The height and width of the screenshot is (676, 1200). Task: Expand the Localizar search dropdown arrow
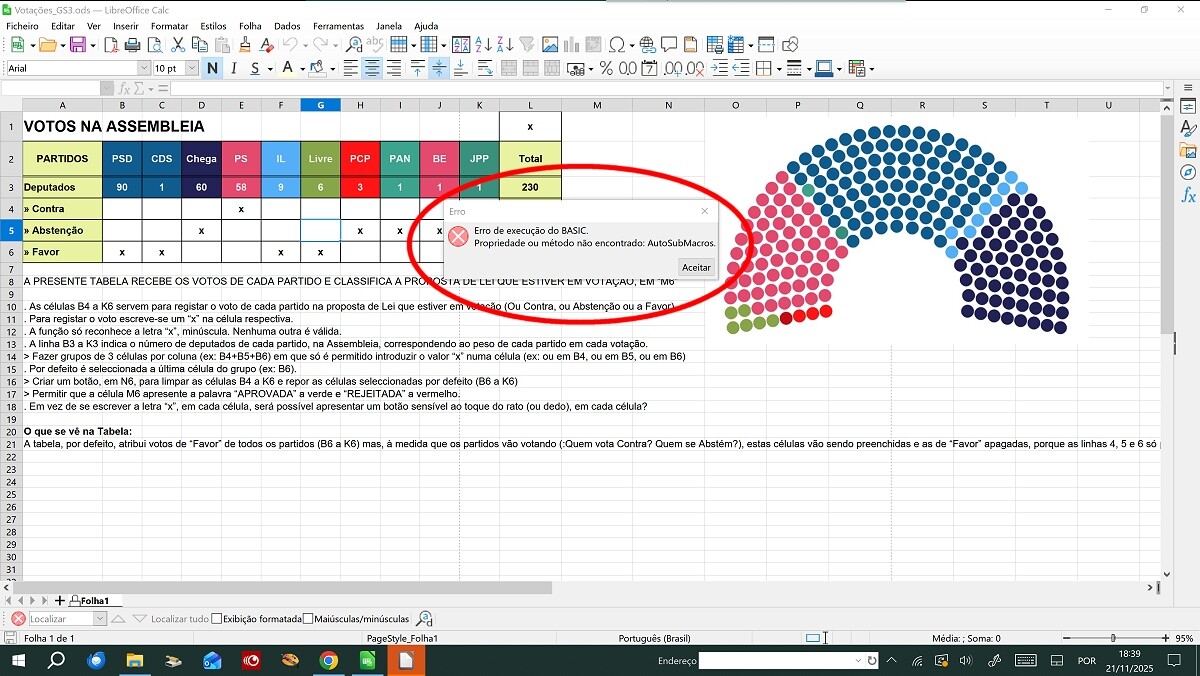[x=99, y=619]
